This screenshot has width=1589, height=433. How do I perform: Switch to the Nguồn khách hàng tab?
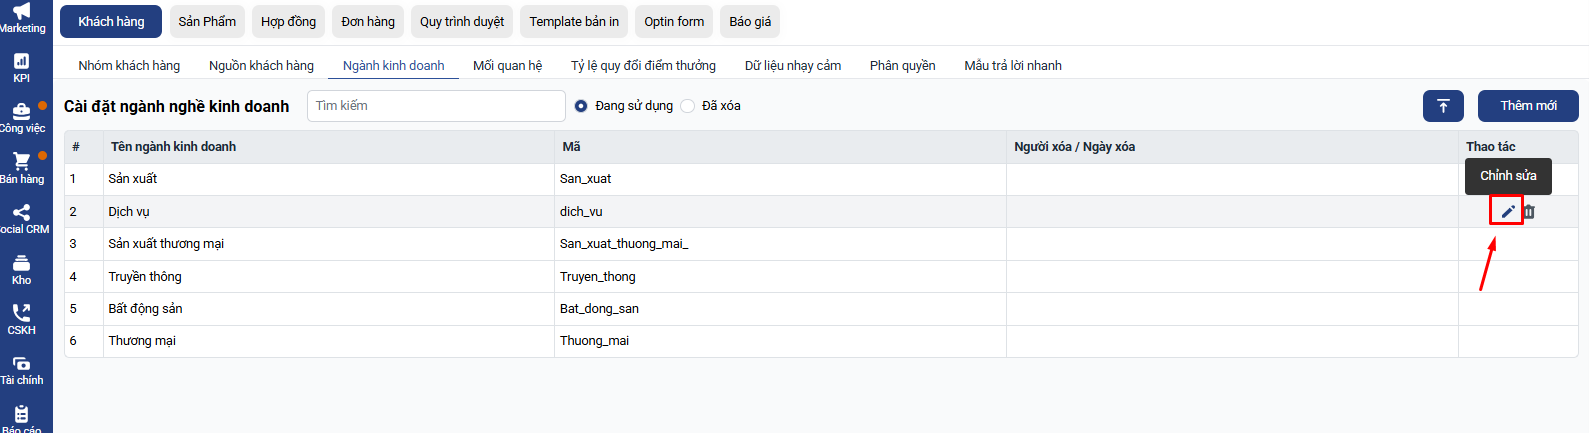[x=261, y=66]
